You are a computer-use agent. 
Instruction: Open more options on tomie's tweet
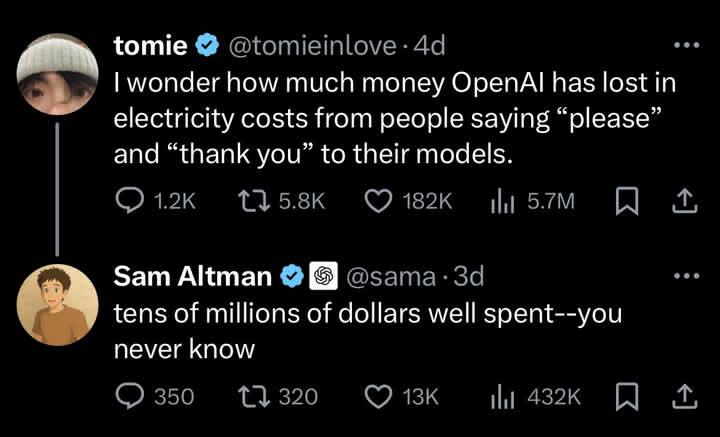pyautogui.click(x=684, y=46)
